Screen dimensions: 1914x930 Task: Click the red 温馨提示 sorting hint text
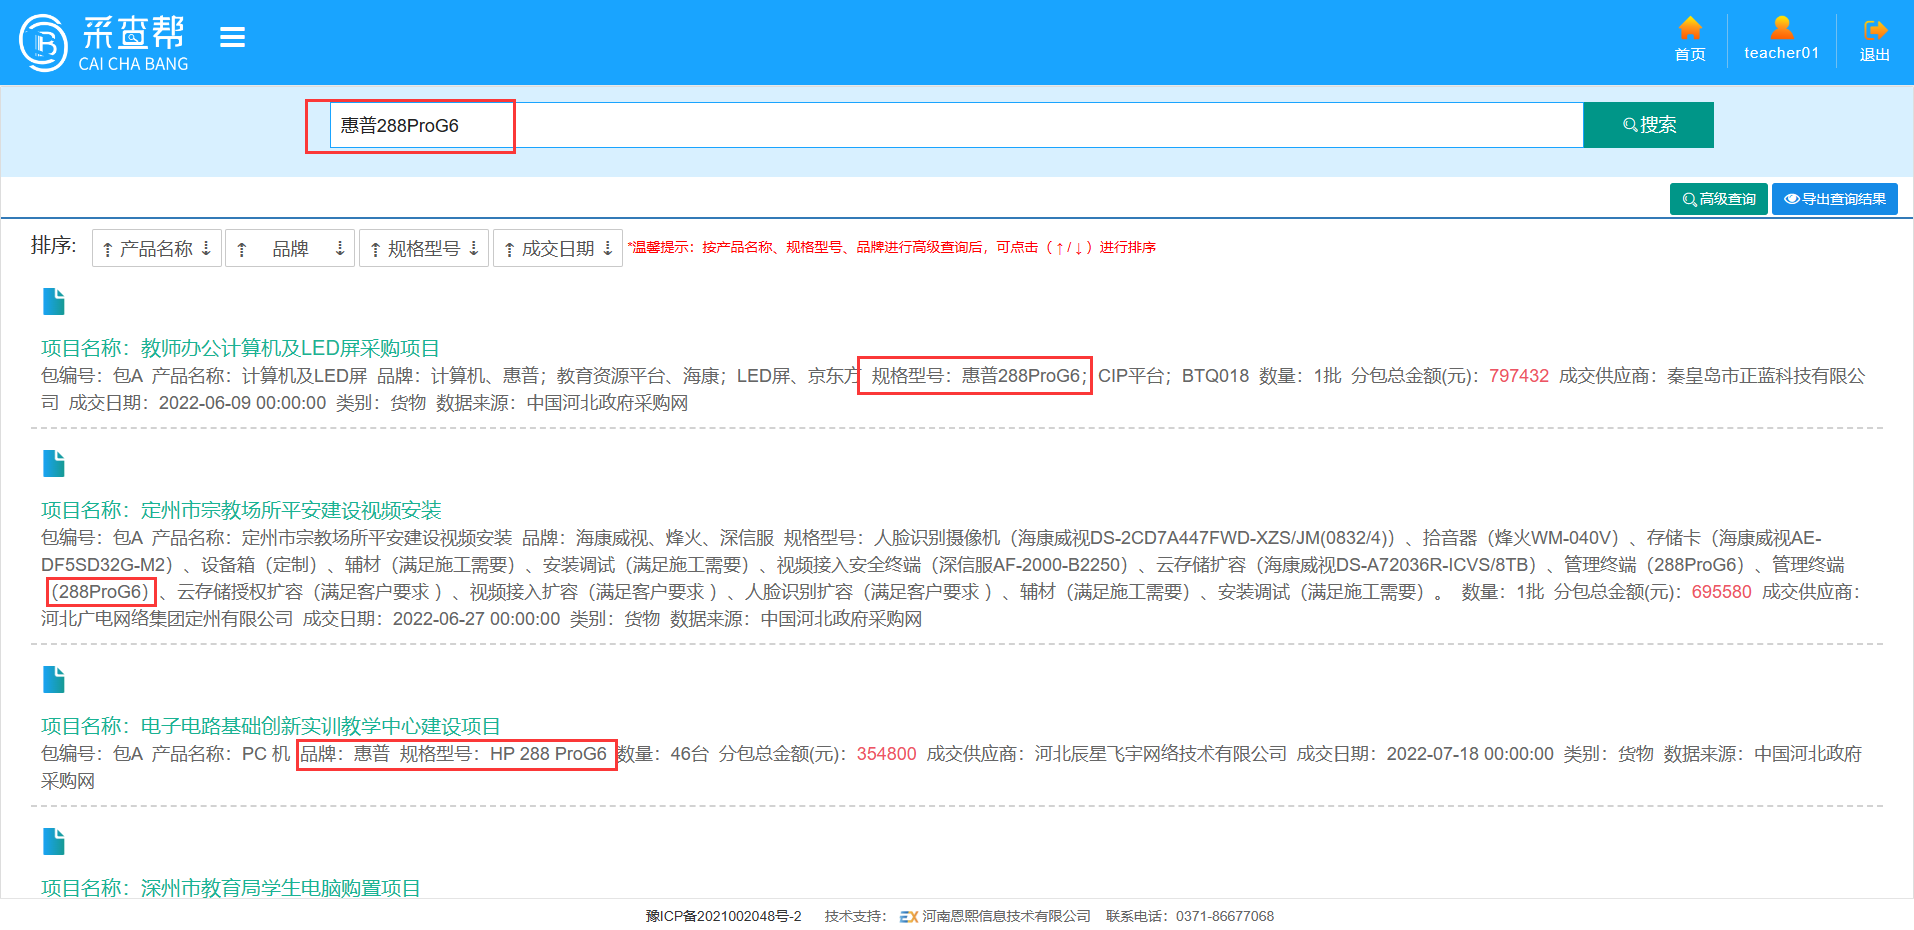click(892, 247)
